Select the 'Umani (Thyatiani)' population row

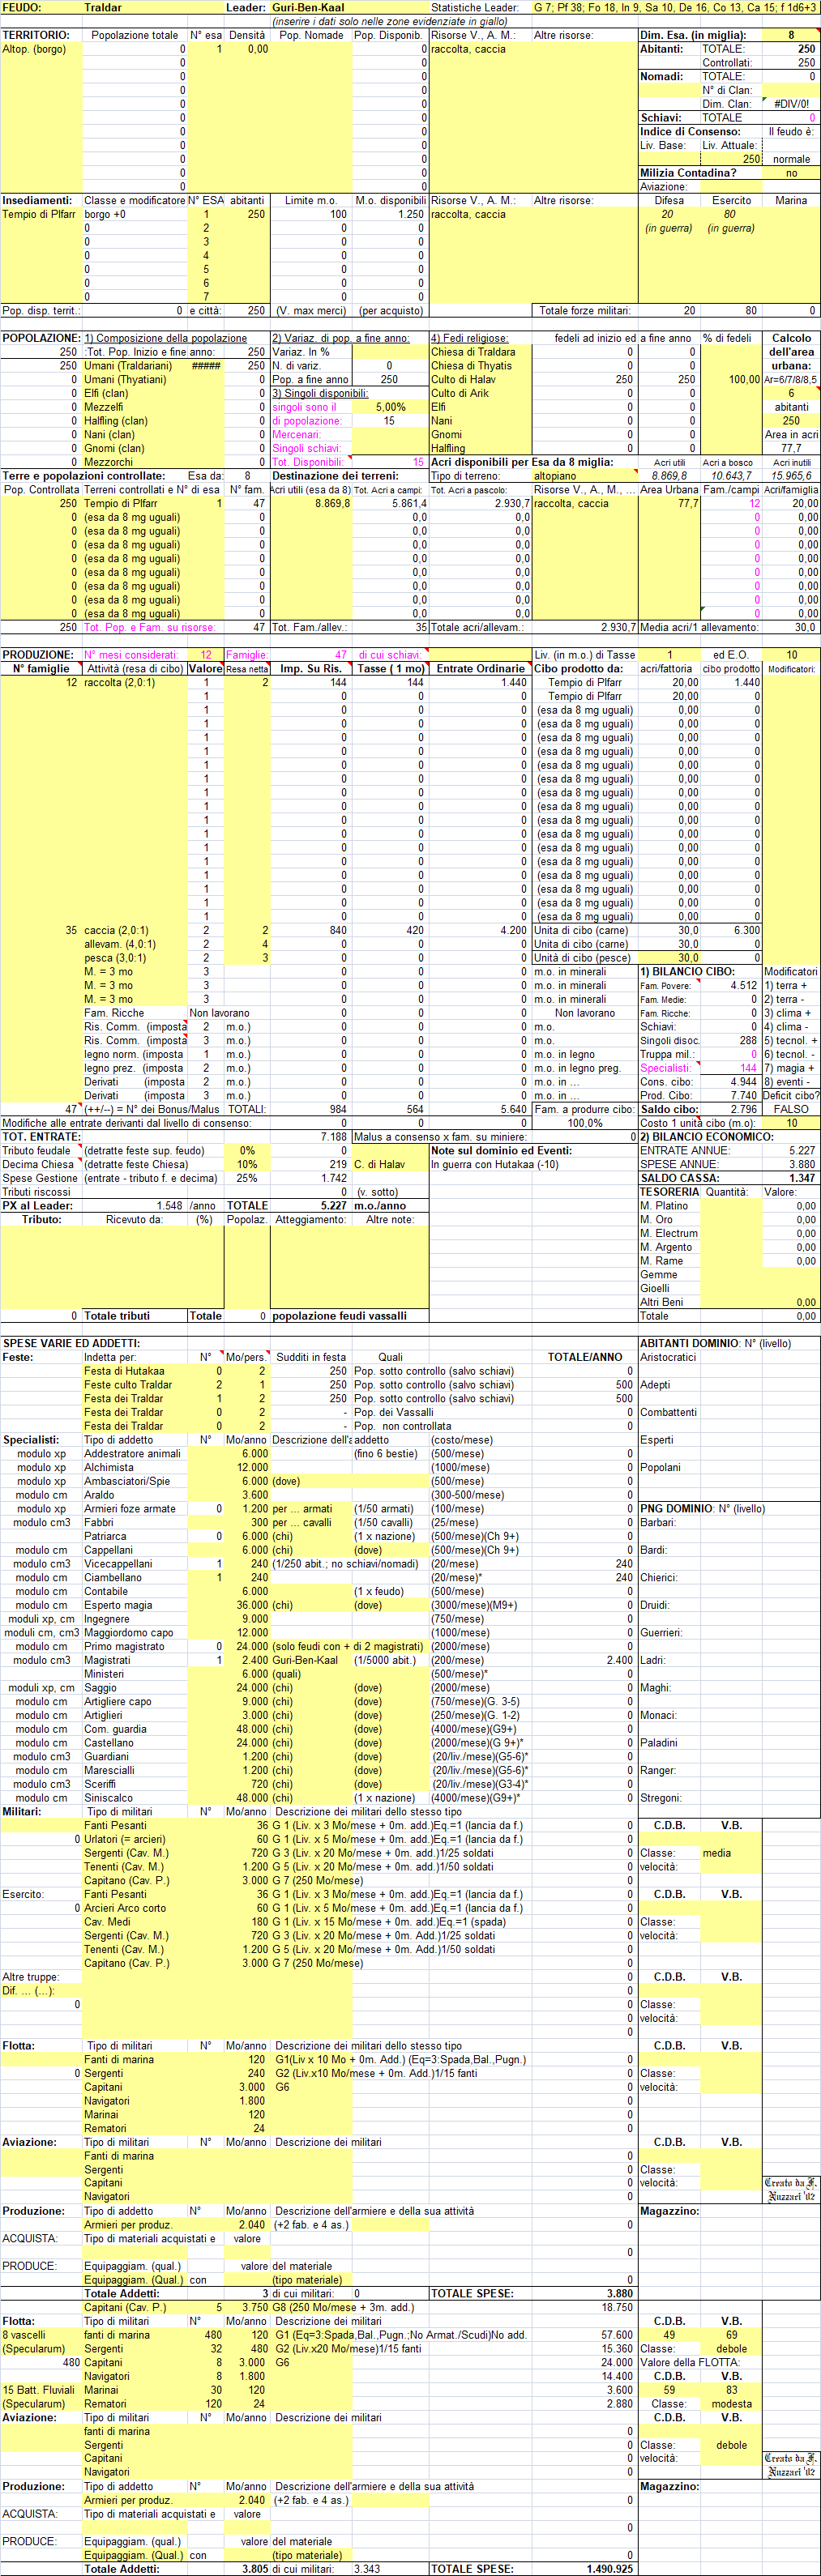(125, 380)
